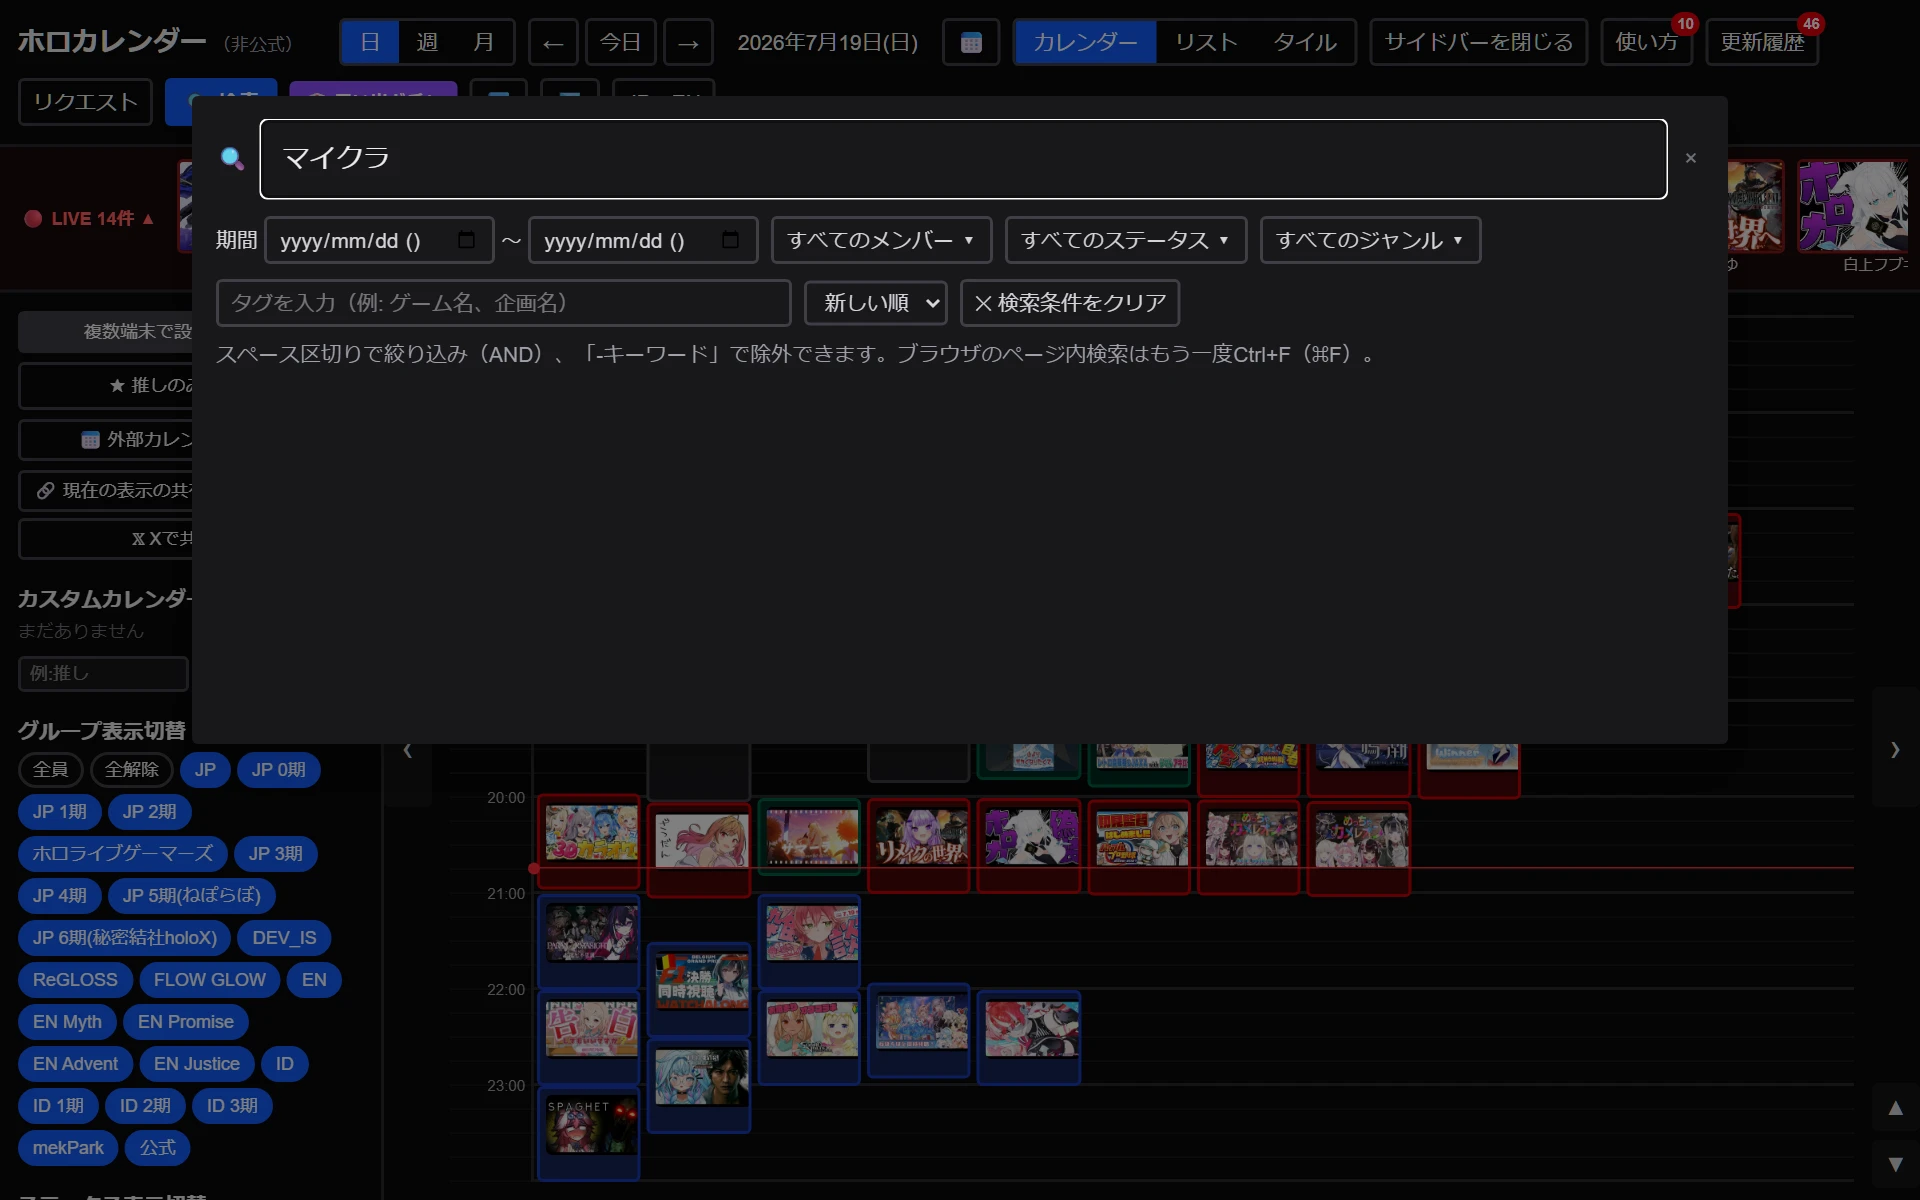Select all groups with the 全員 chip
Screen dimensions: 1920x1200
(x=51, y=770)
